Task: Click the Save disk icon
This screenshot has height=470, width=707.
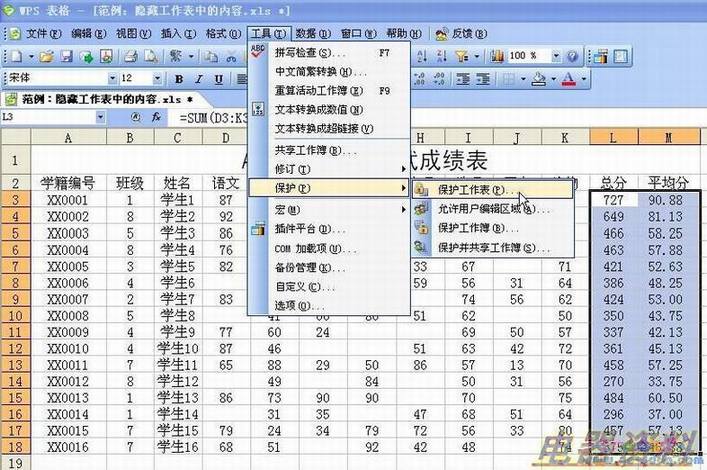Action: 66,57
